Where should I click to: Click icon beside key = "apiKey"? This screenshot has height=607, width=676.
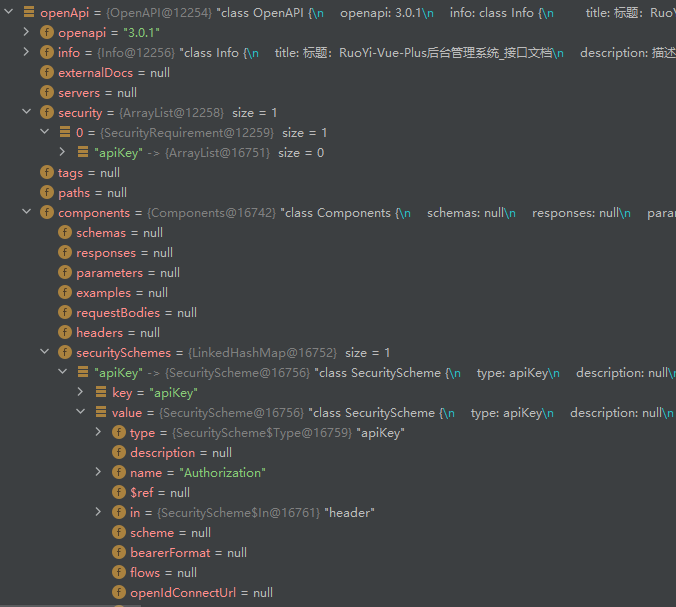tap(101, 392)
